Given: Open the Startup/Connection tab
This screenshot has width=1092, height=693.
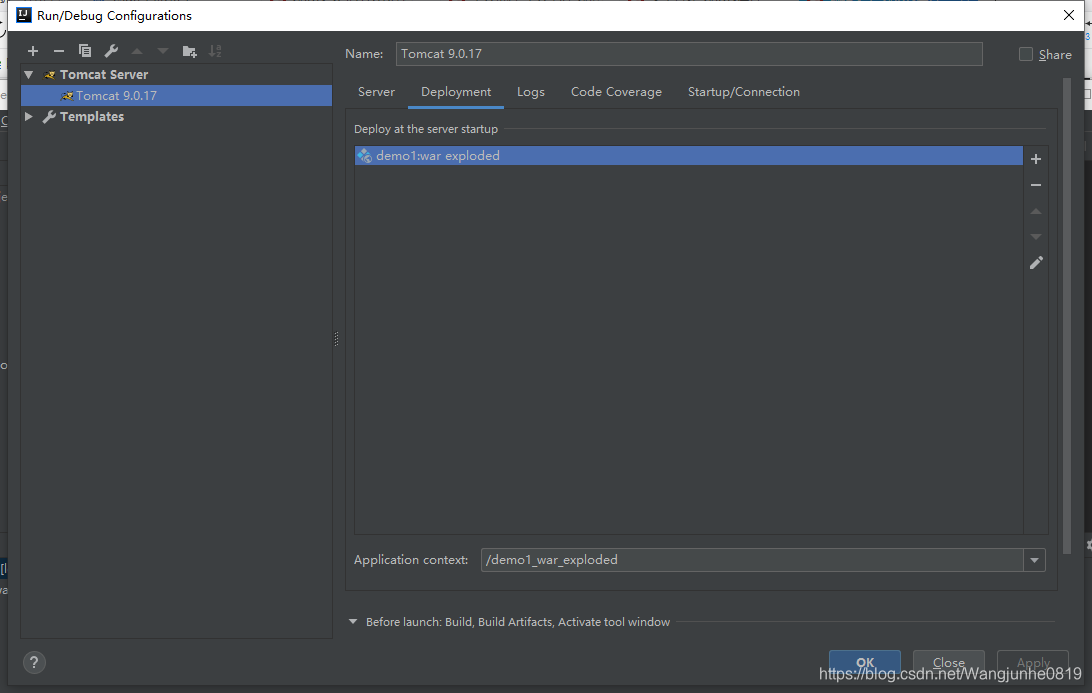Looking at the screenshot, I should pos(744,92).
